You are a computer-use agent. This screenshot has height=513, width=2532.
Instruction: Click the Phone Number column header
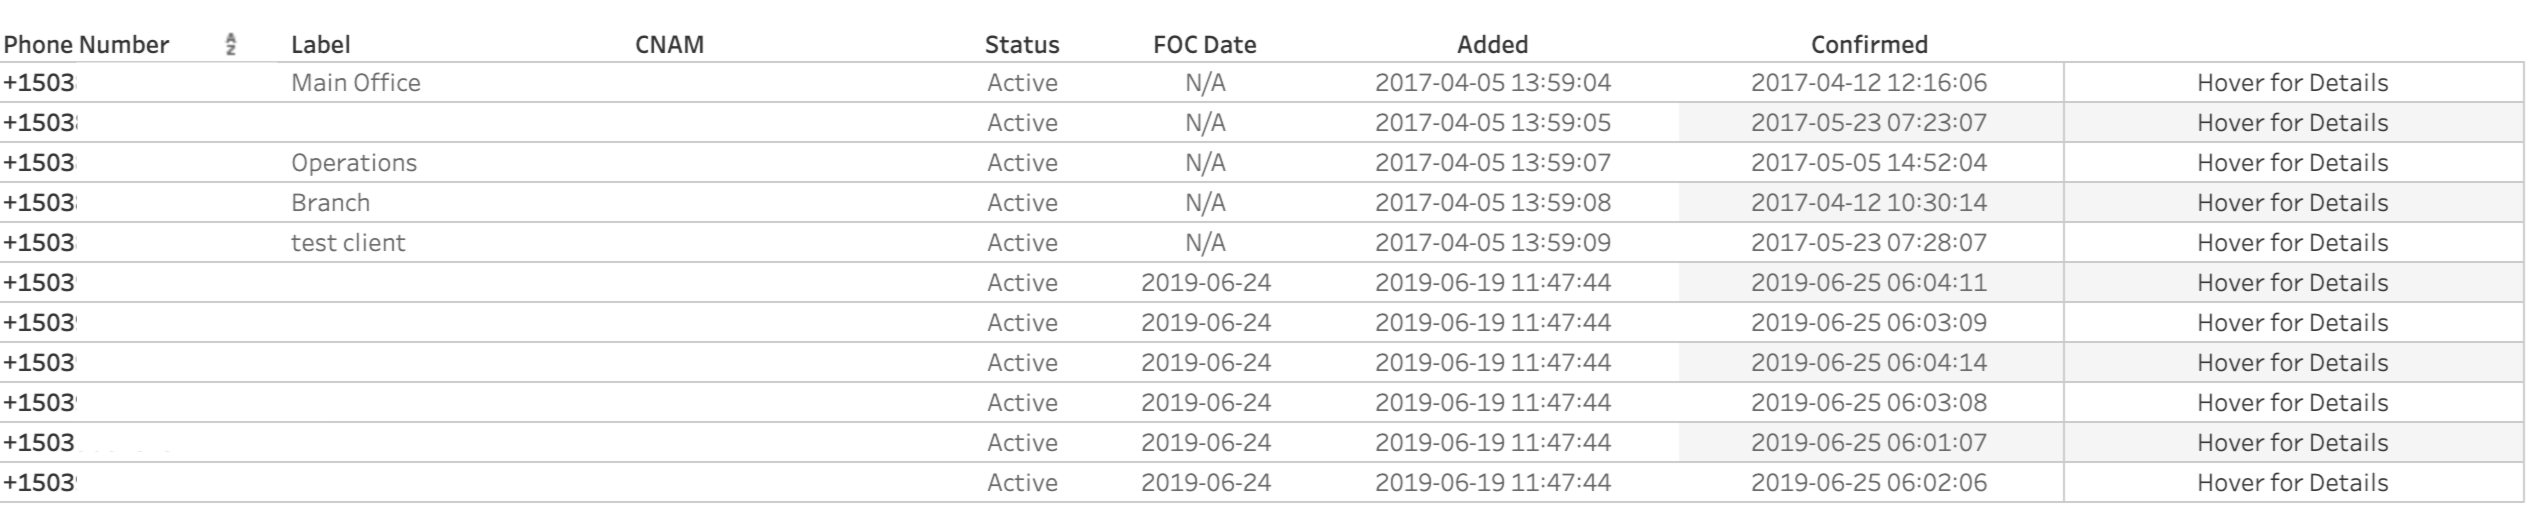click(x=86, y=45)
